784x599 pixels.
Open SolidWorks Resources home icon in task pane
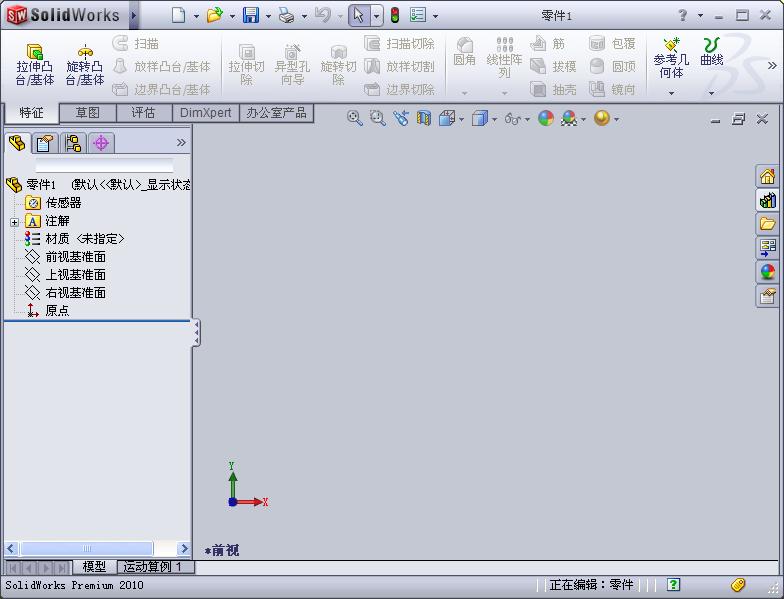click(x=767, y=176)
